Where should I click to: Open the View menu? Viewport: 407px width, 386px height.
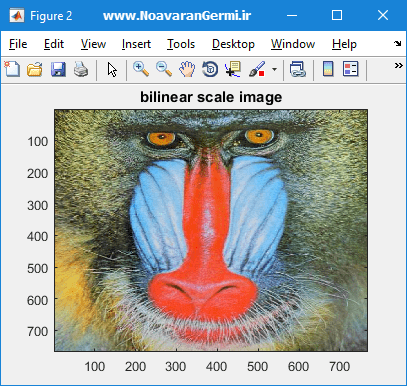pos(93,44)
